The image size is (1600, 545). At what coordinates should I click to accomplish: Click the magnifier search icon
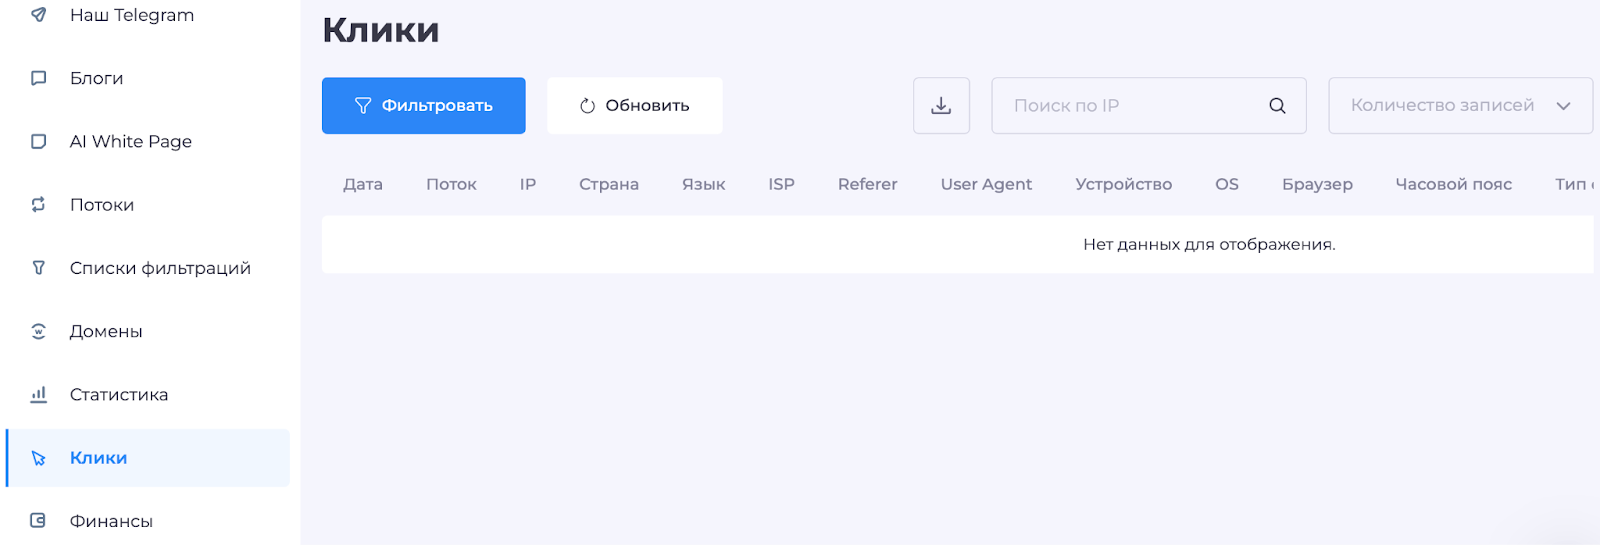(x=1277, y=106)
